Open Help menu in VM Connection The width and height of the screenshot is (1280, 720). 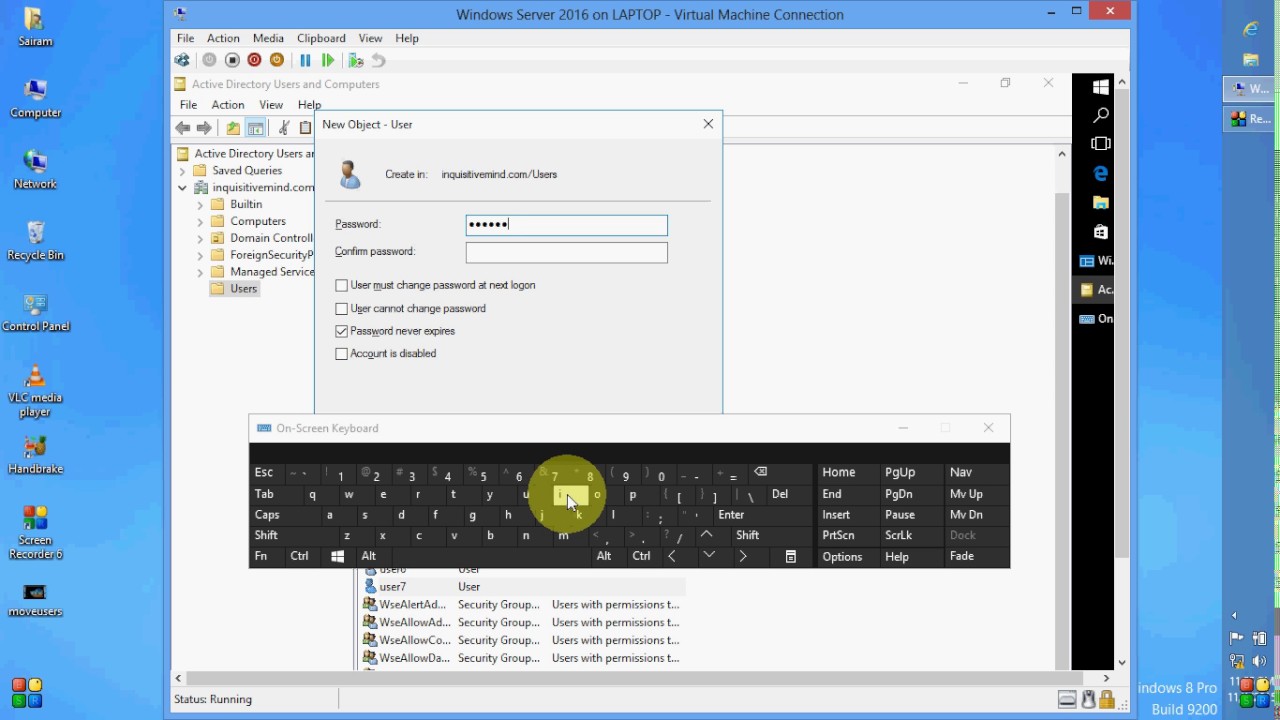(407, 38)
